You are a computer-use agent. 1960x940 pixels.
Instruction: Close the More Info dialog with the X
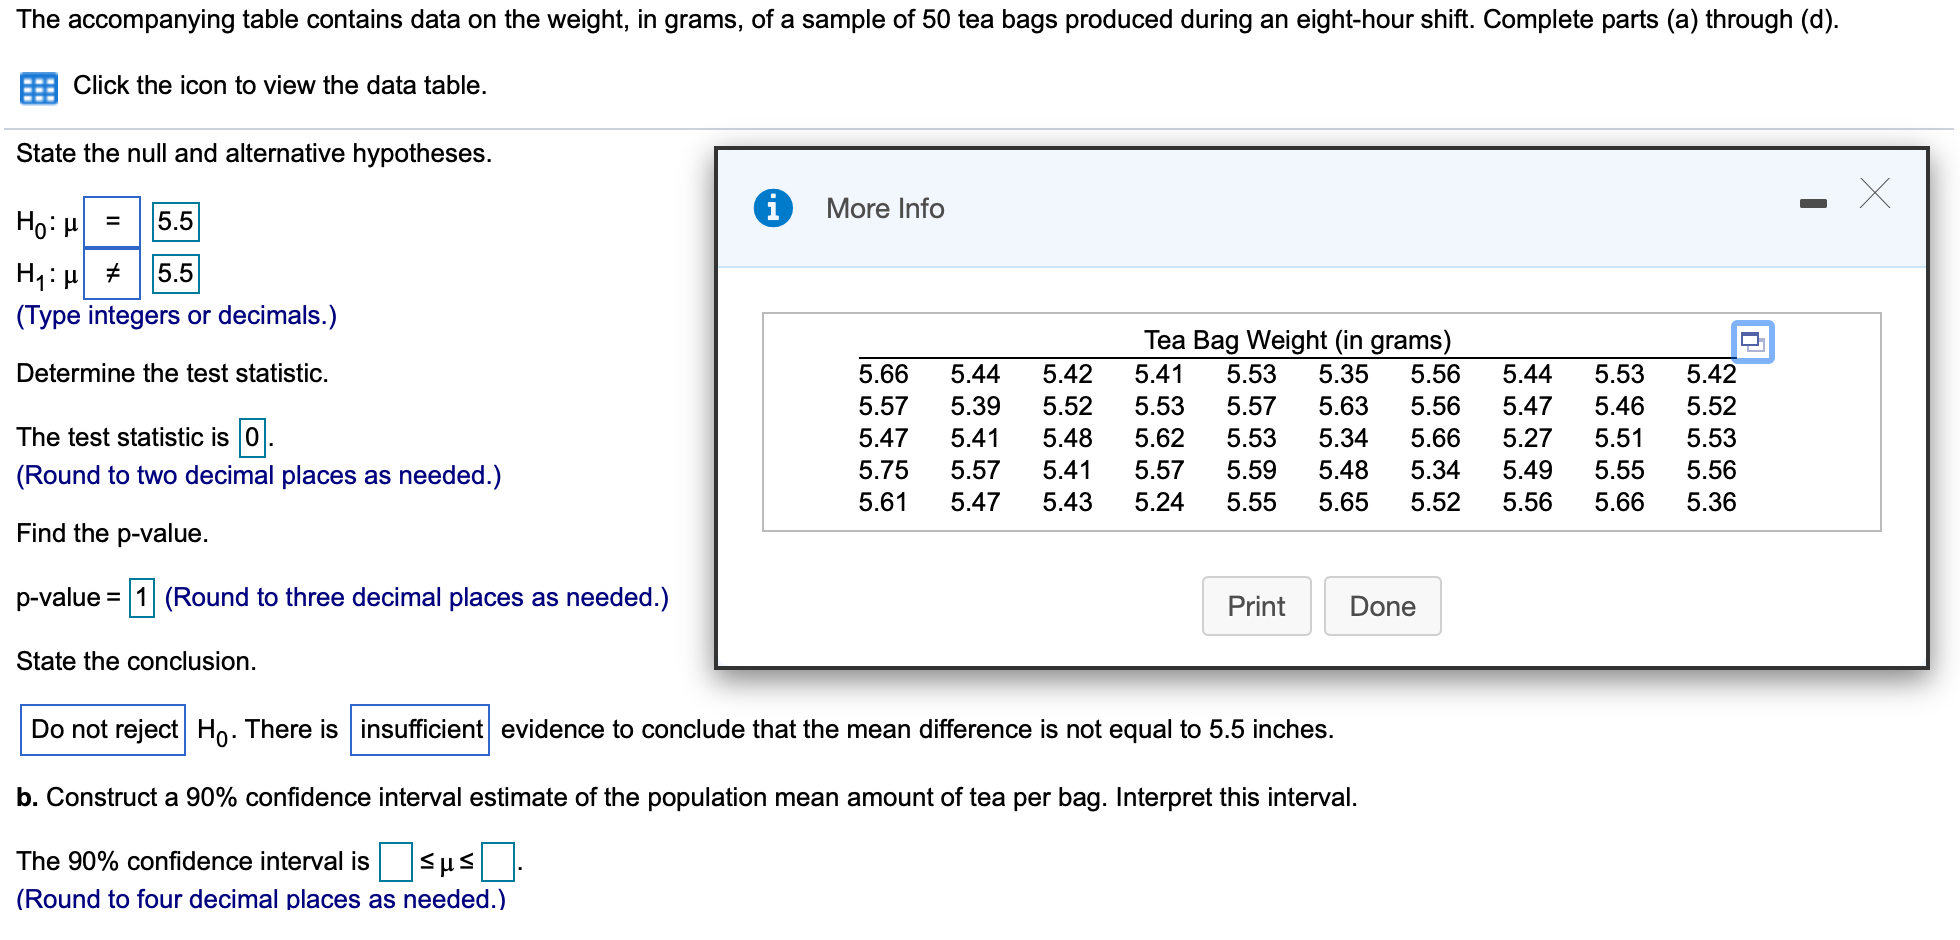[x=1875, y=192]
